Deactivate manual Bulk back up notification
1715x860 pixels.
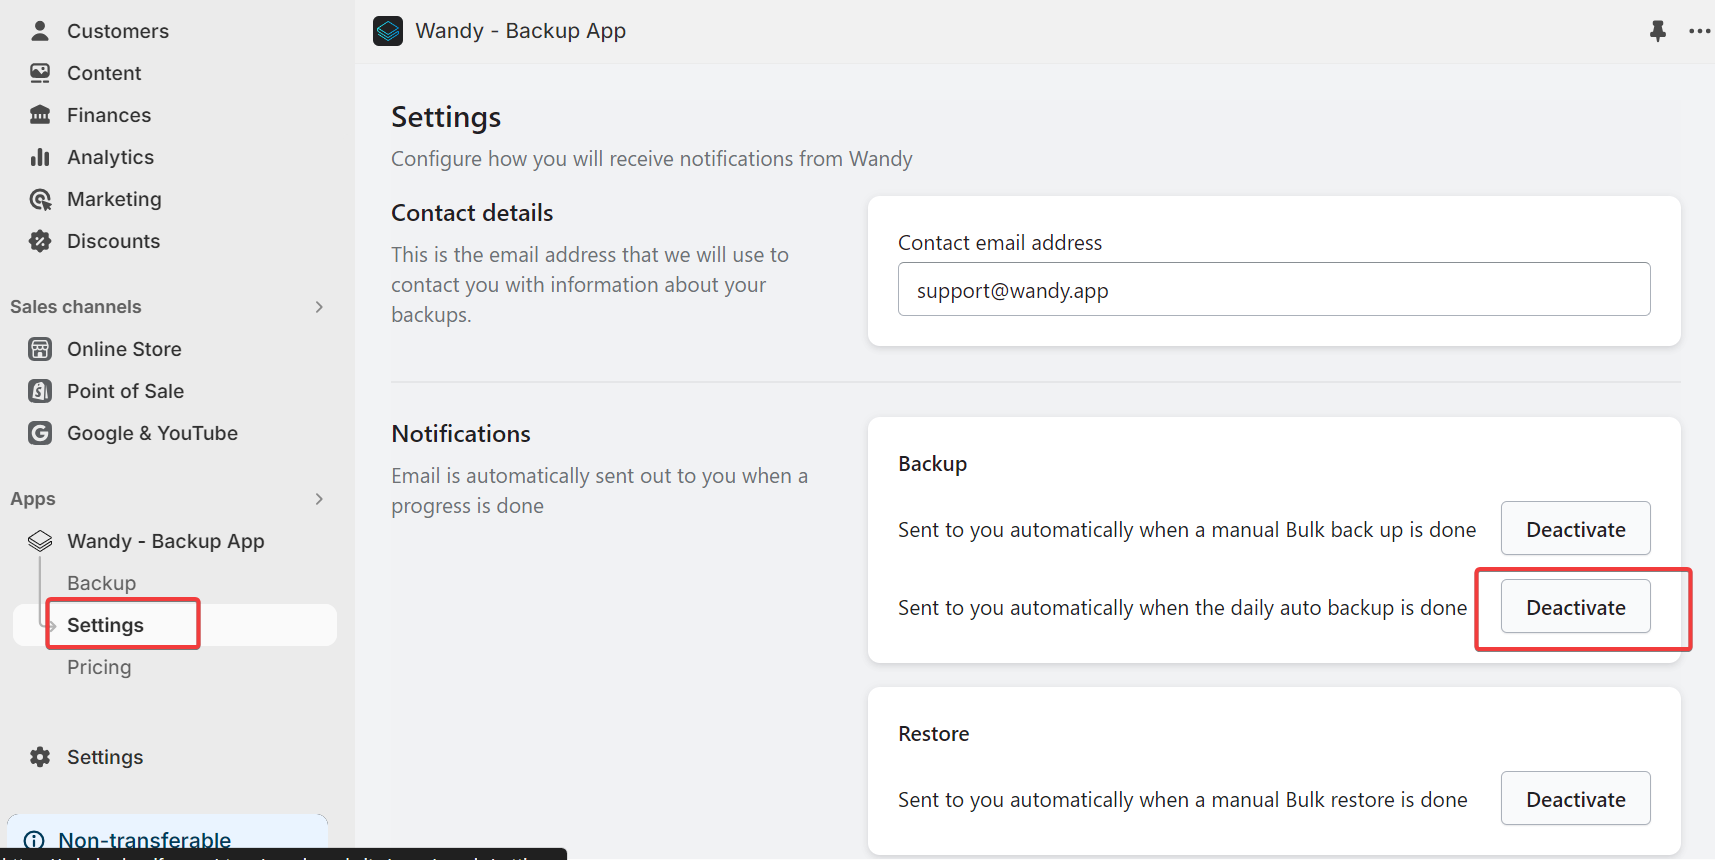pyautogui.click(x=1575, y=529)
